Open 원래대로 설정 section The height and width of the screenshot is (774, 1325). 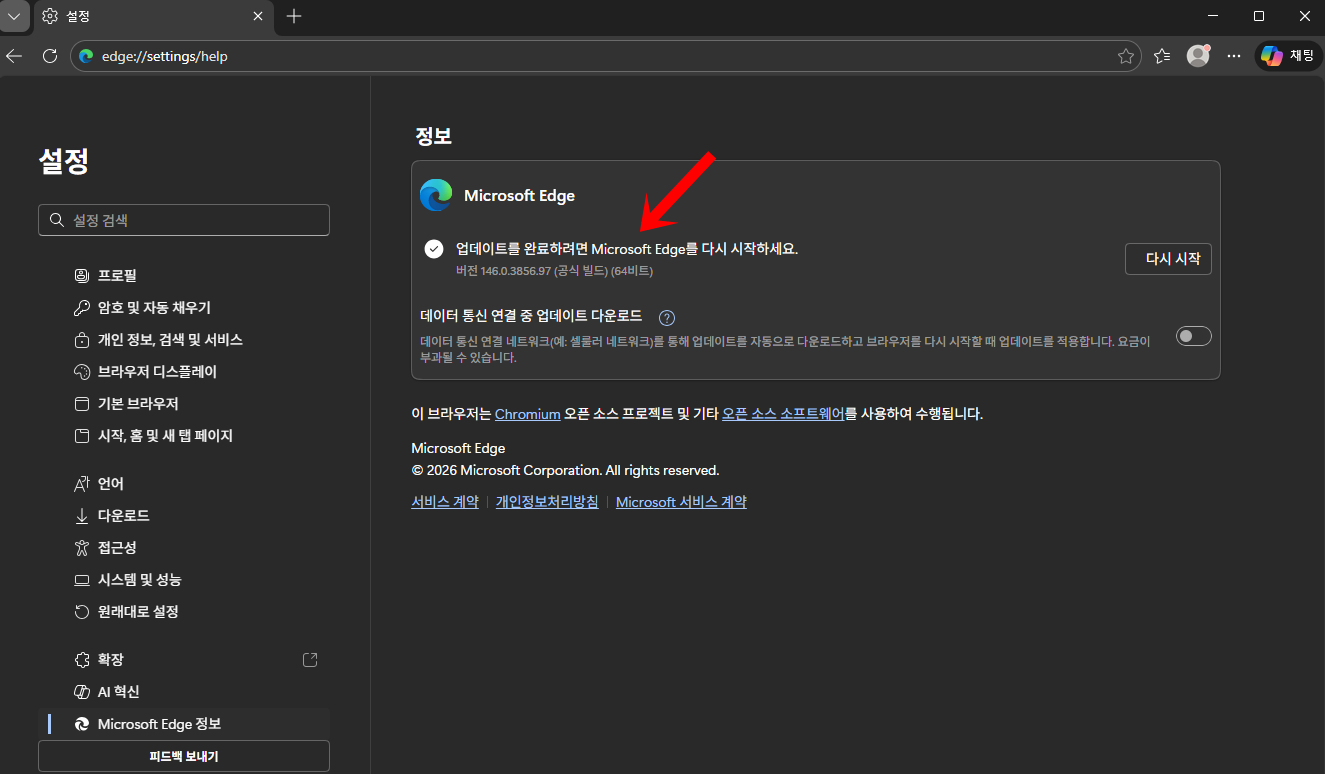point(184,612)
